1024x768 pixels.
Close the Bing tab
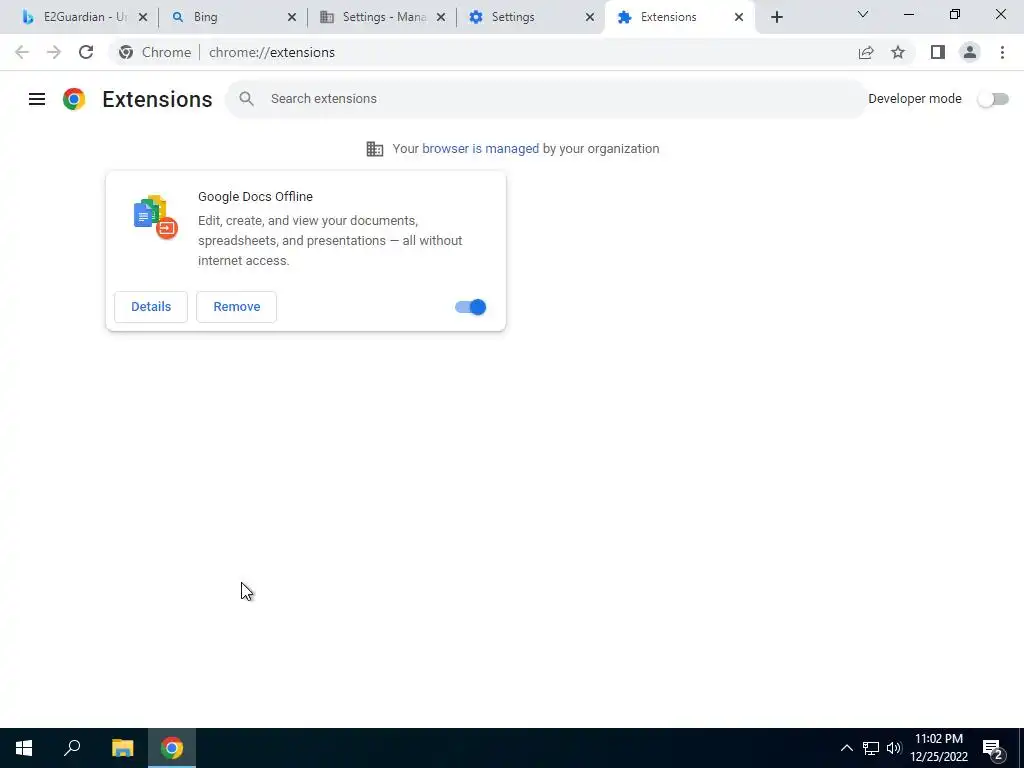pyautogui.click(x=292, y=17)
